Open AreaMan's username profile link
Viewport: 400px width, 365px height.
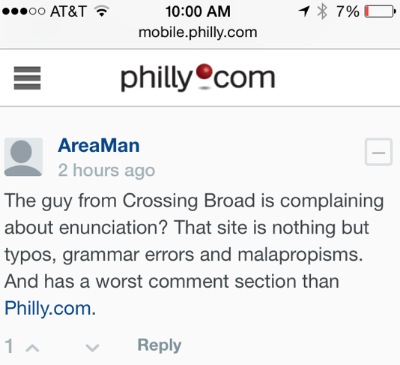(x=99, y=146)
